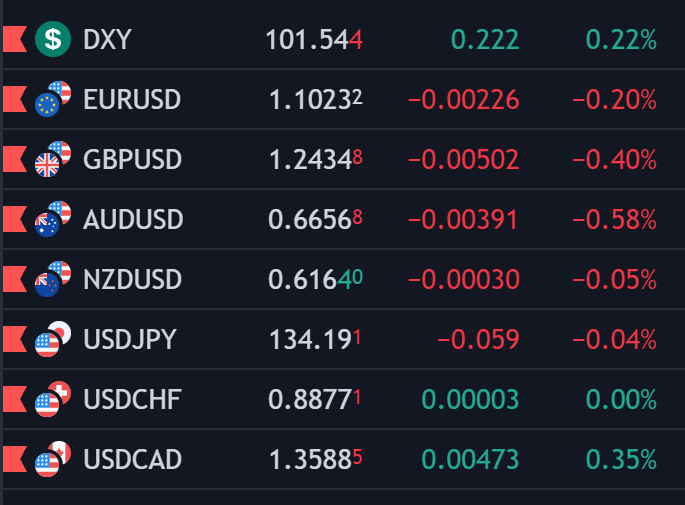
Task: Click the NZDUSD flag pair icon
Action: (52, 279)
